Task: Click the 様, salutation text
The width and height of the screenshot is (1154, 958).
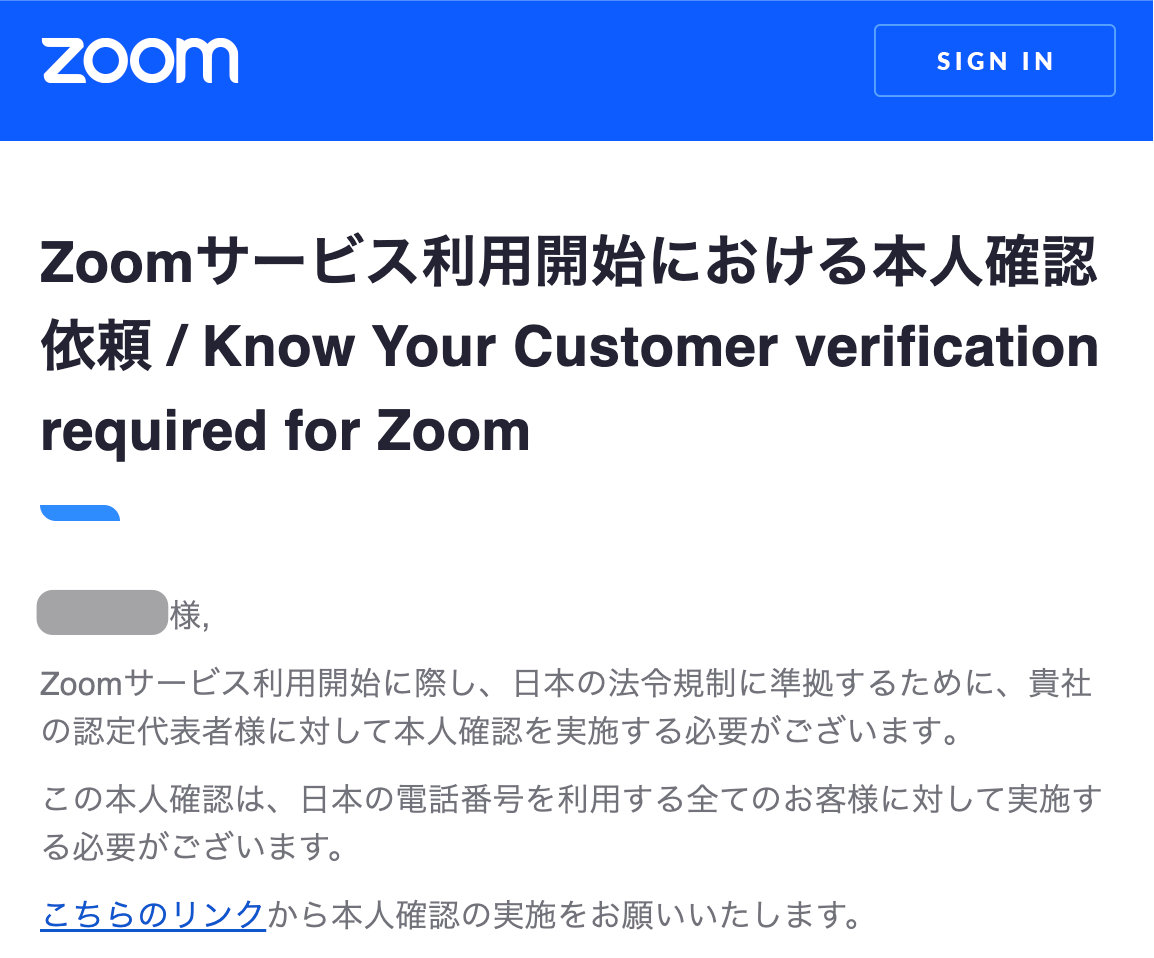Action: 190,615
